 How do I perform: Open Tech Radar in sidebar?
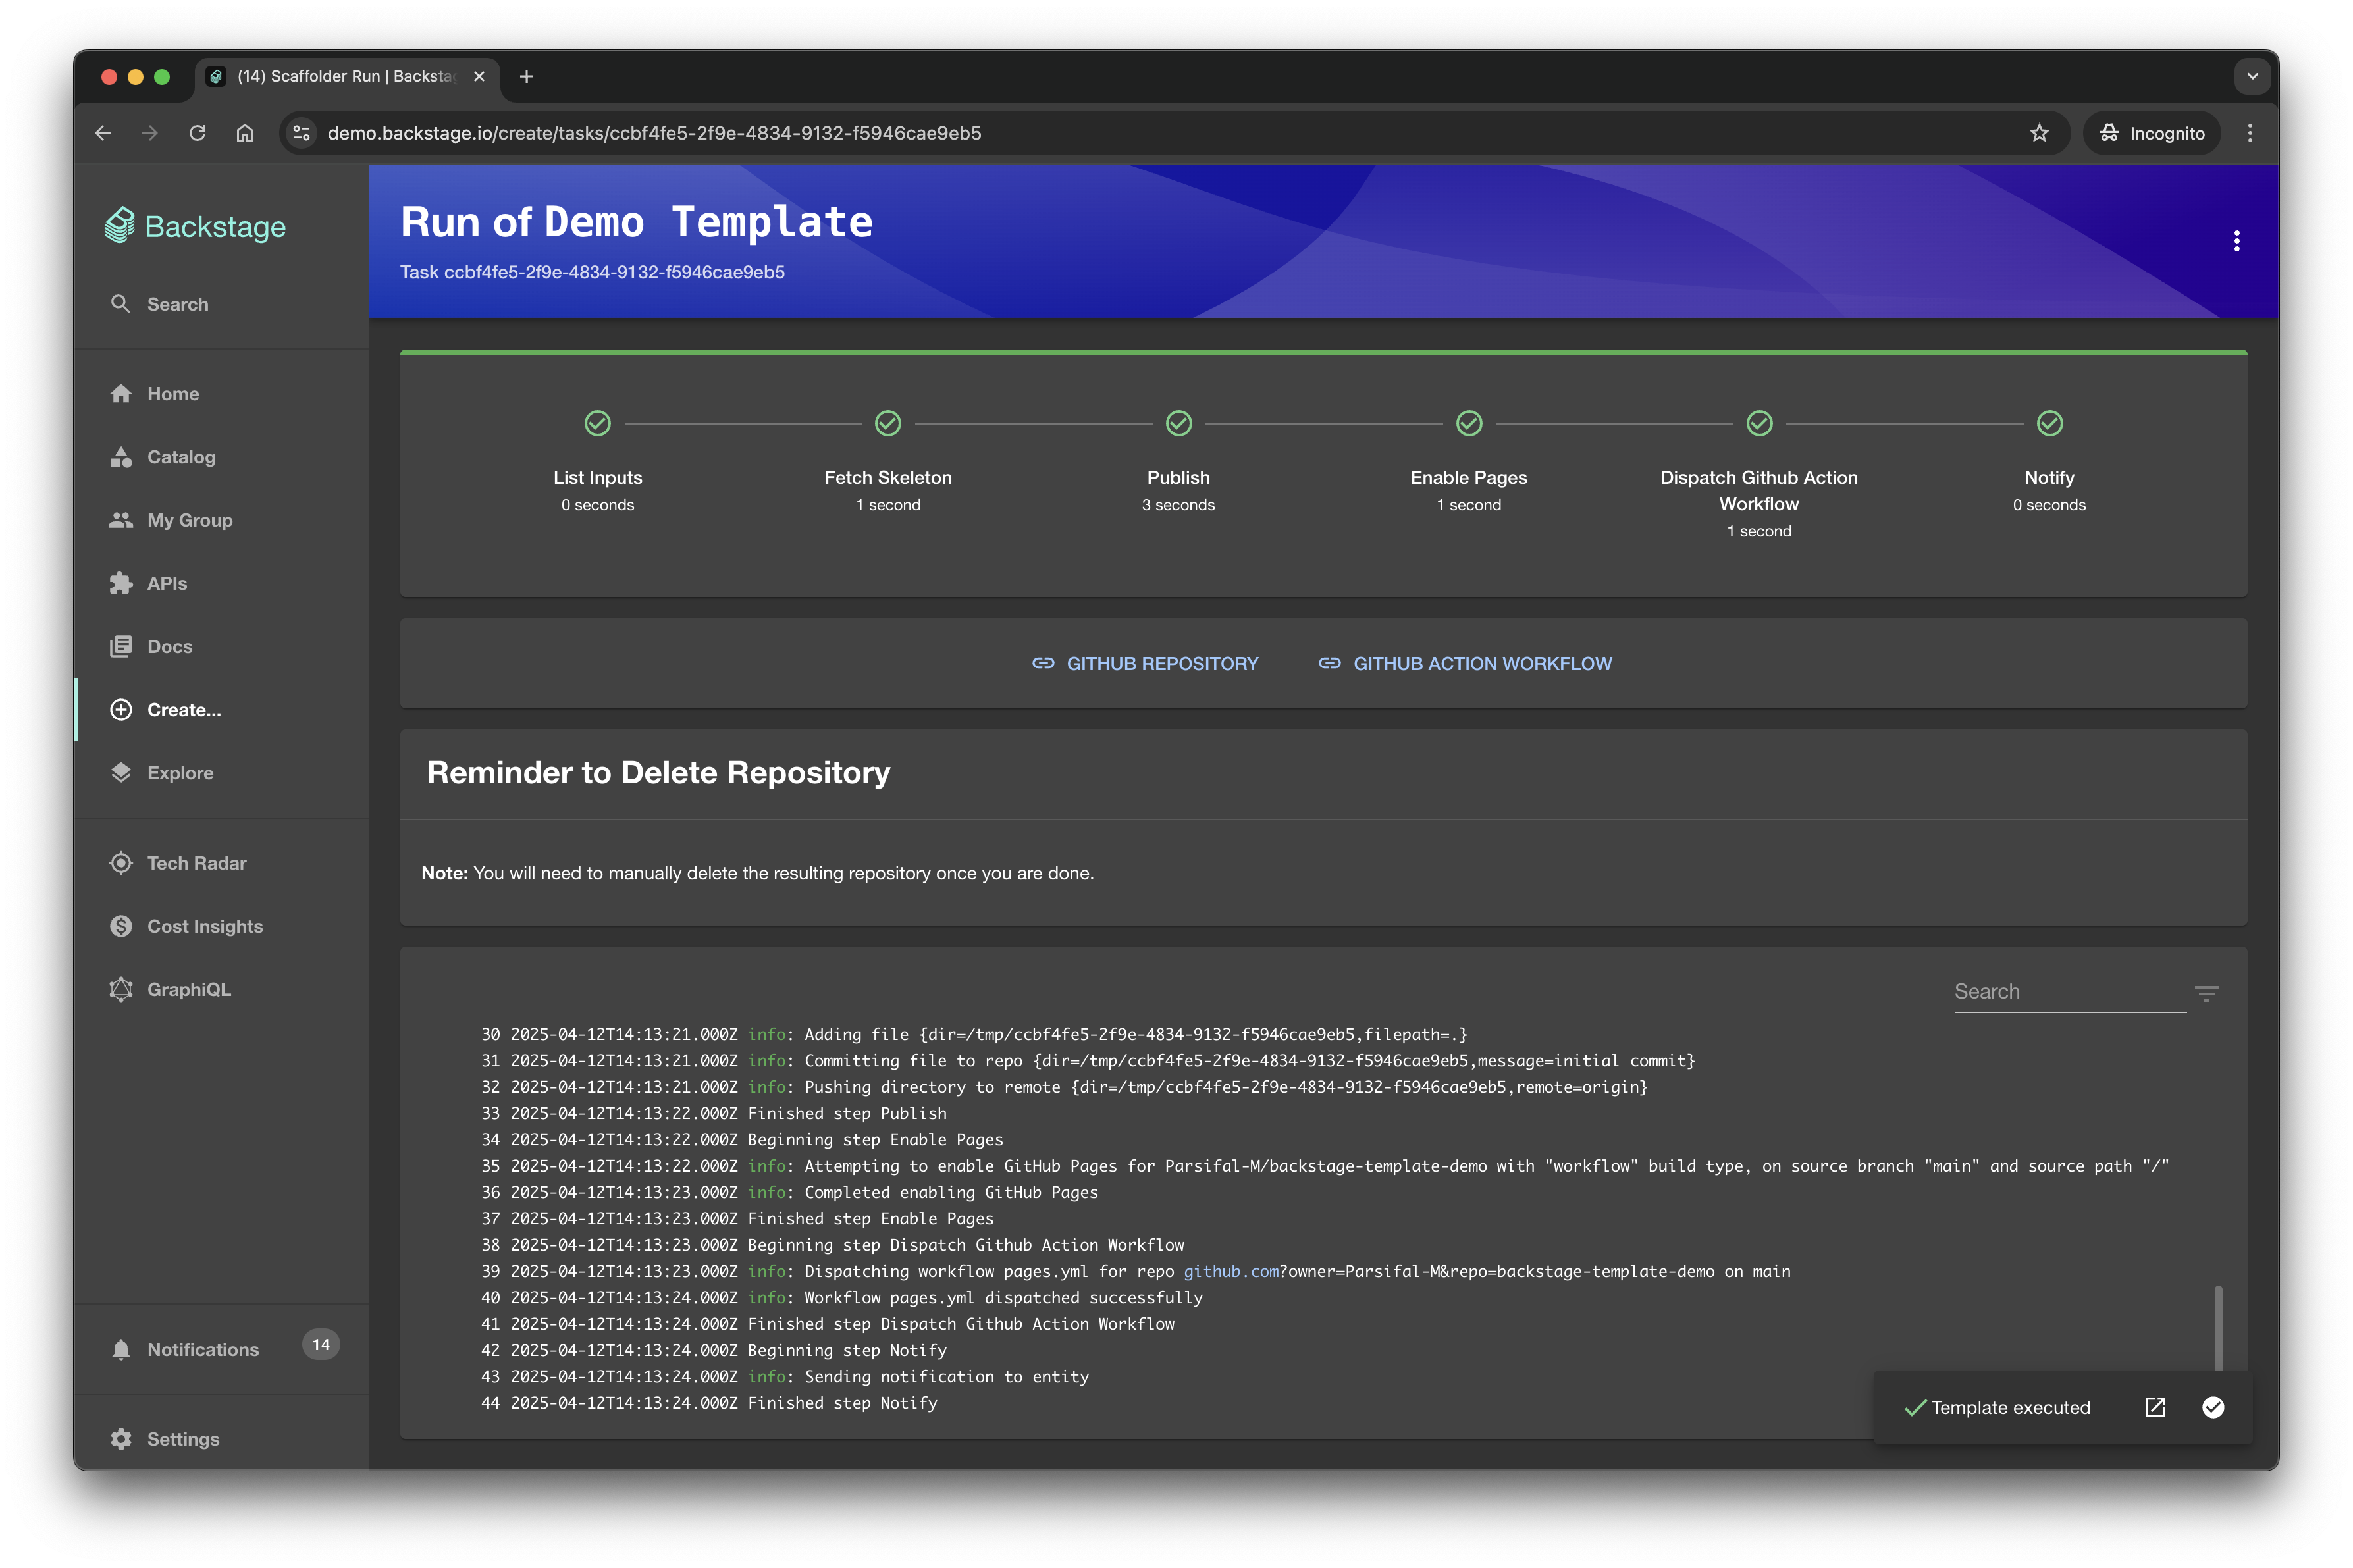(x=196, y=863)
